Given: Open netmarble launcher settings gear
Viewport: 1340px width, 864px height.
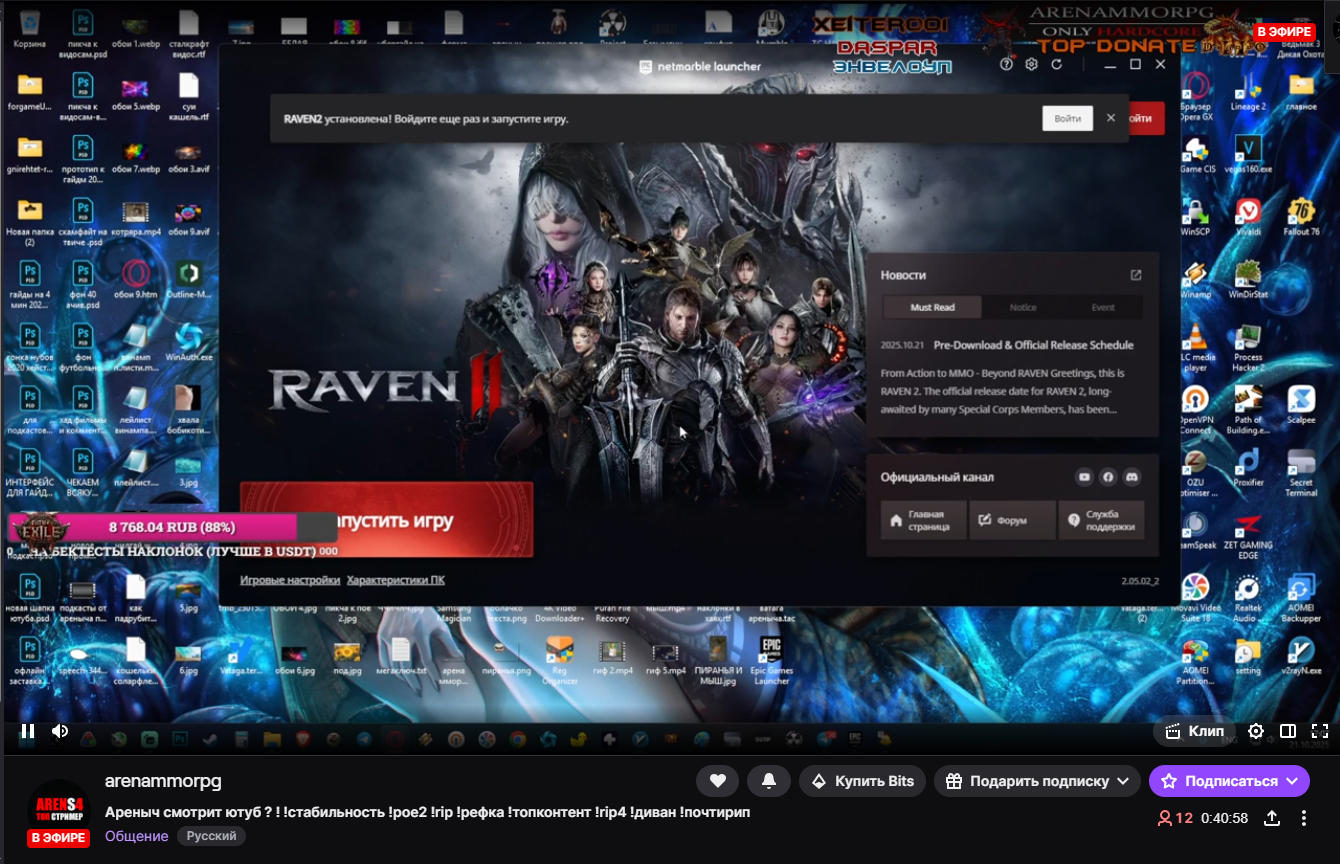Looking at the screenshot, I should point(1032,64).
